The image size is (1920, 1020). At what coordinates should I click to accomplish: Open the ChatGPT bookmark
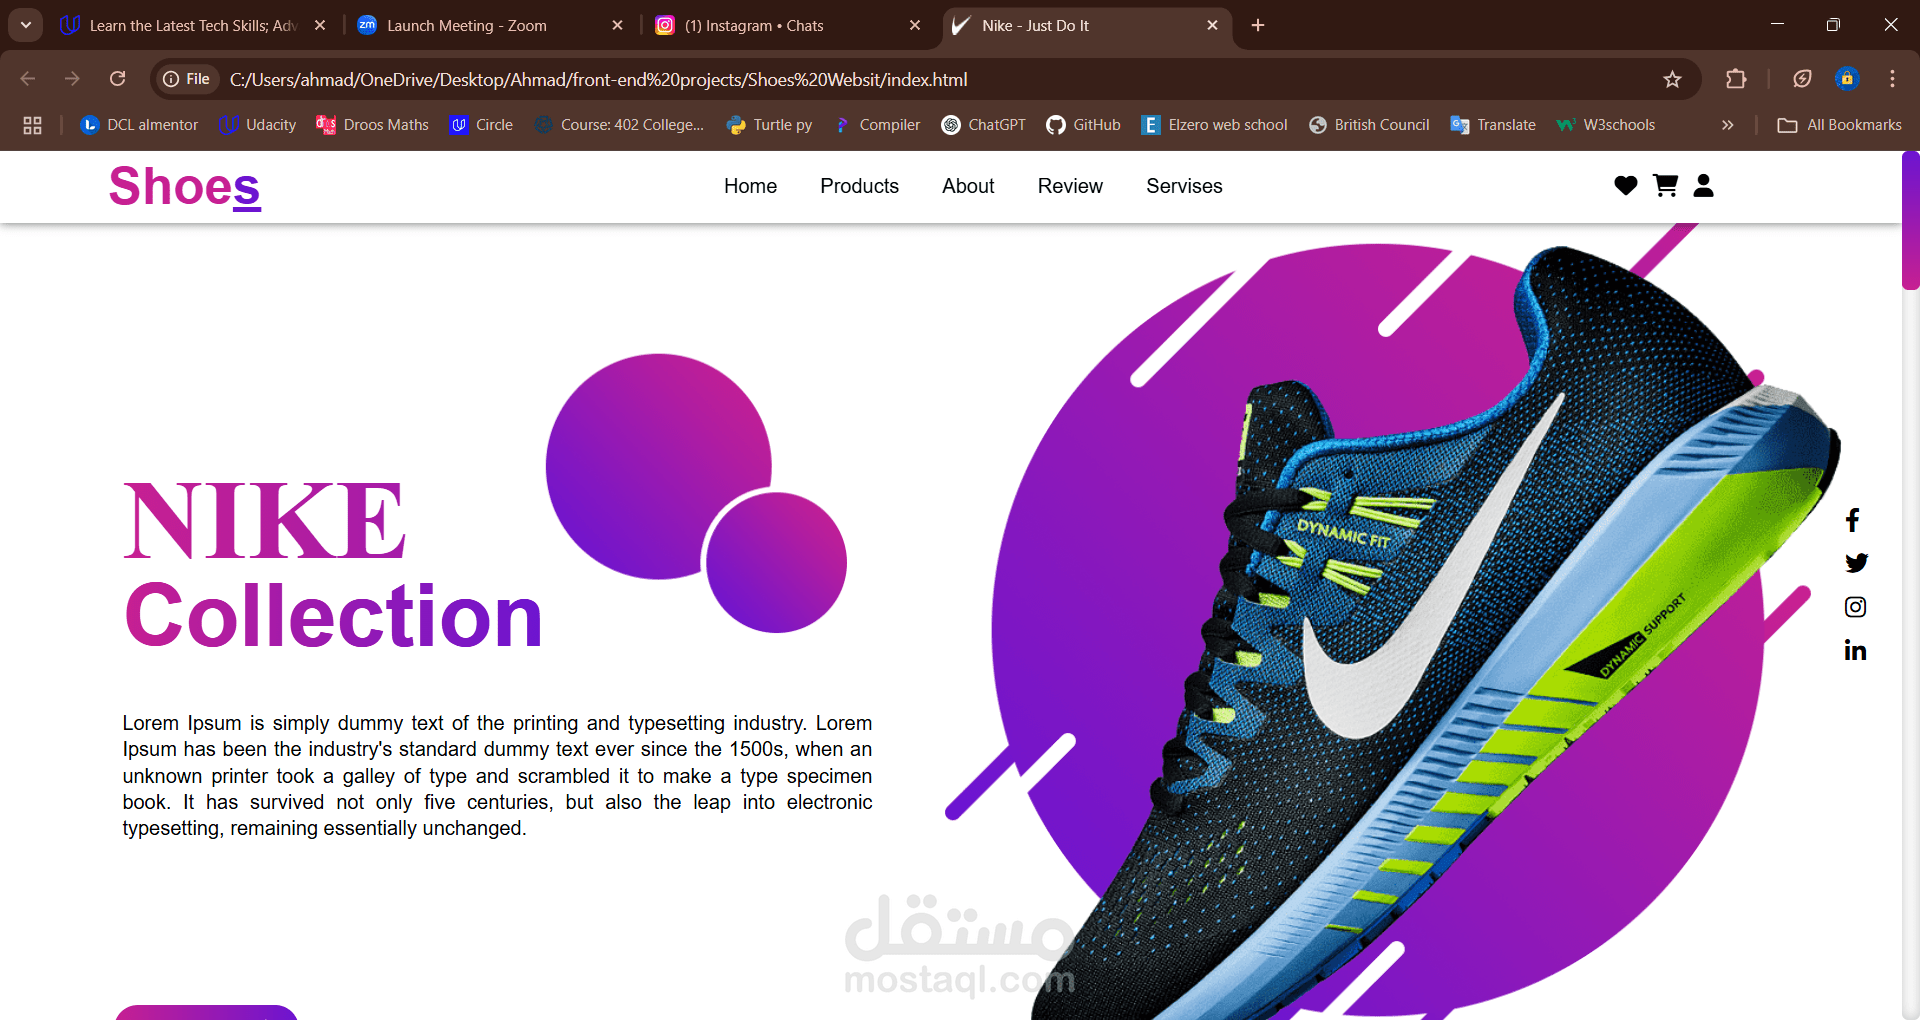(983, 125)
